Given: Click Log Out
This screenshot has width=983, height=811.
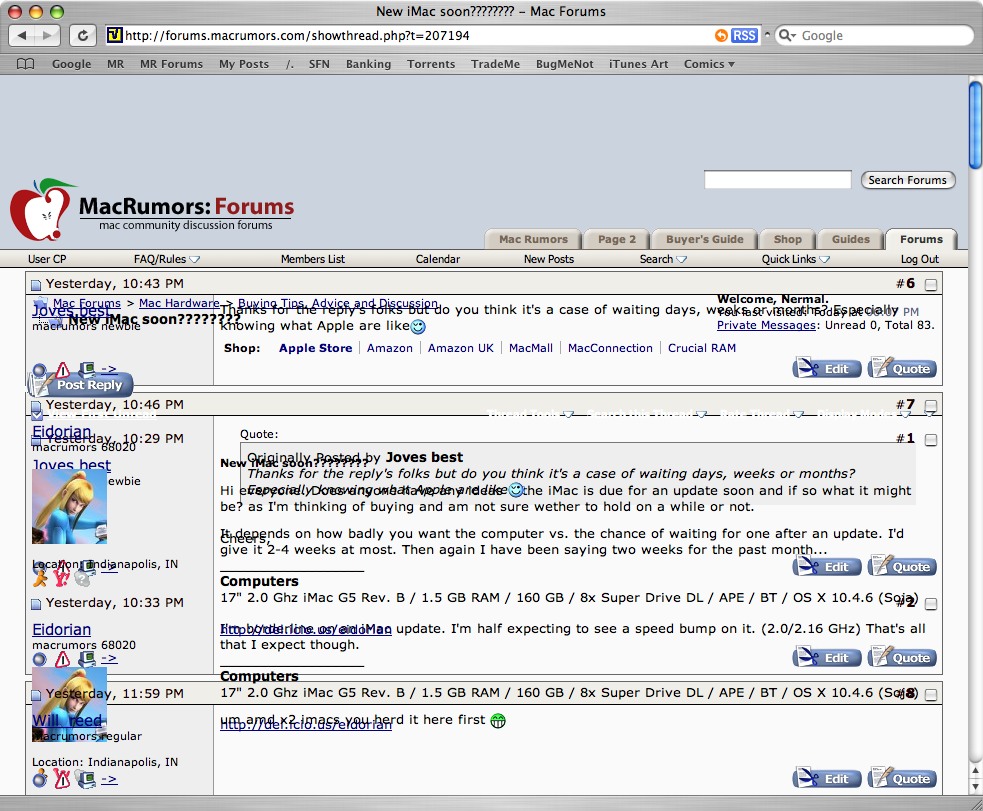Looking at the screenshot, I should point(920,259).
